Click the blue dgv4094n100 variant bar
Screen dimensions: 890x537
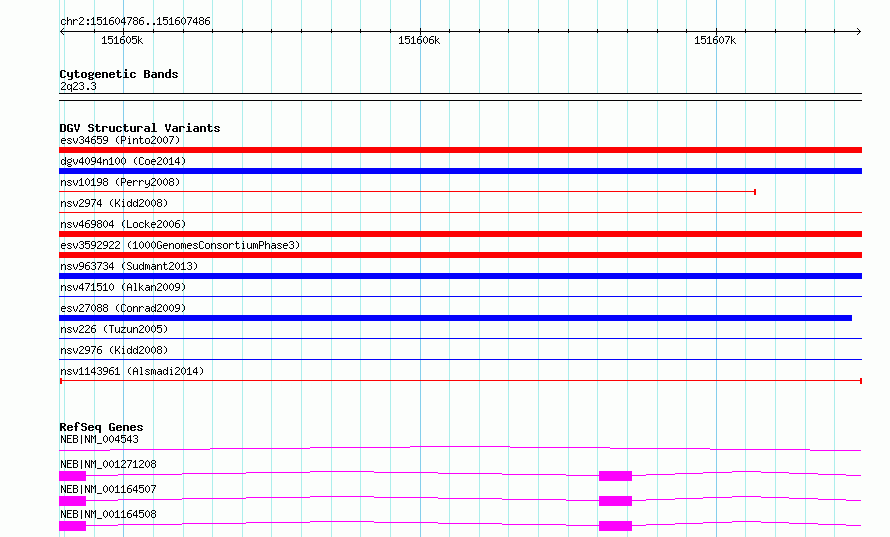click(460, 171)
